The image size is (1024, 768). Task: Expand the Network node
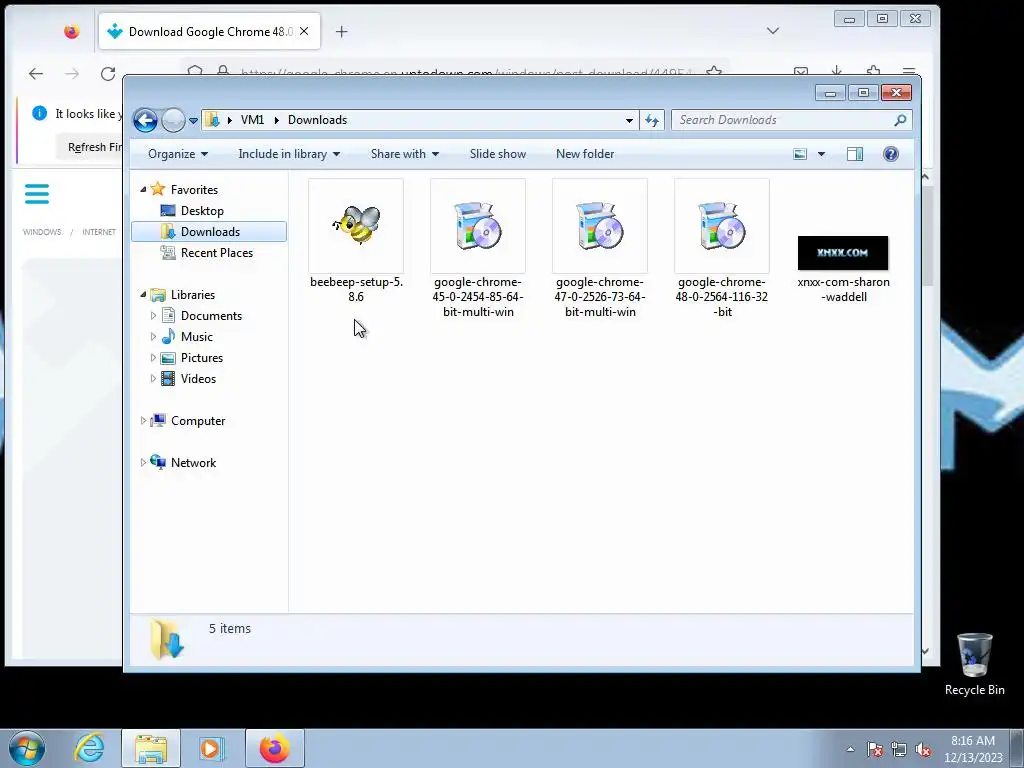click(143, 462)
